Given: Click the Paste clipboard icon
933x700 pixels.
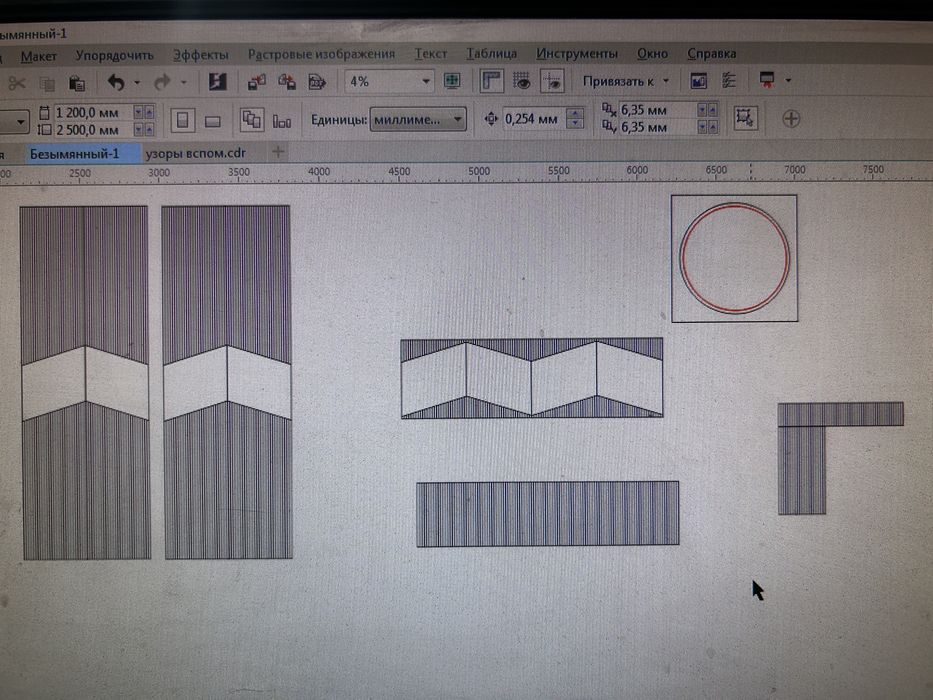Looking at the screenshot, I should click(x=77, y=83).
